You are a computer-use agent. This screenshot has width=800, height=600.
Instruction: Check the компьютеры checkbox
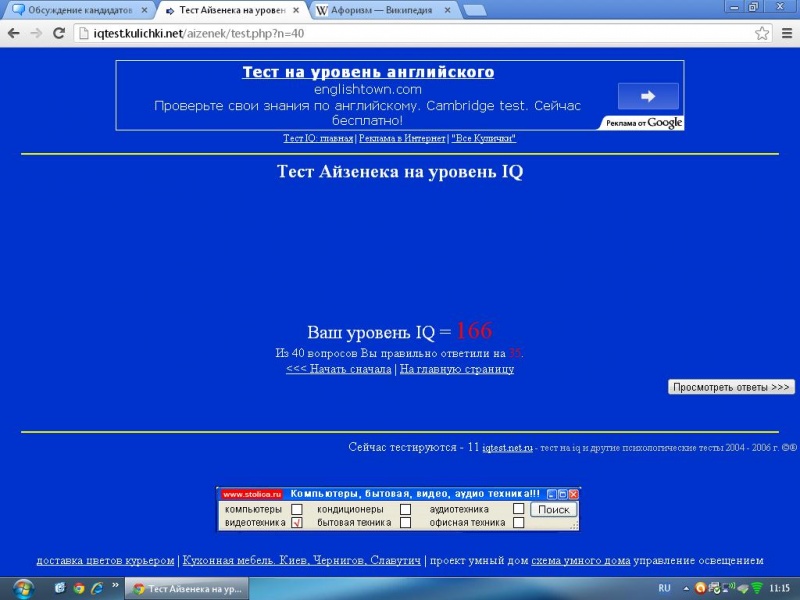point(296,509)
